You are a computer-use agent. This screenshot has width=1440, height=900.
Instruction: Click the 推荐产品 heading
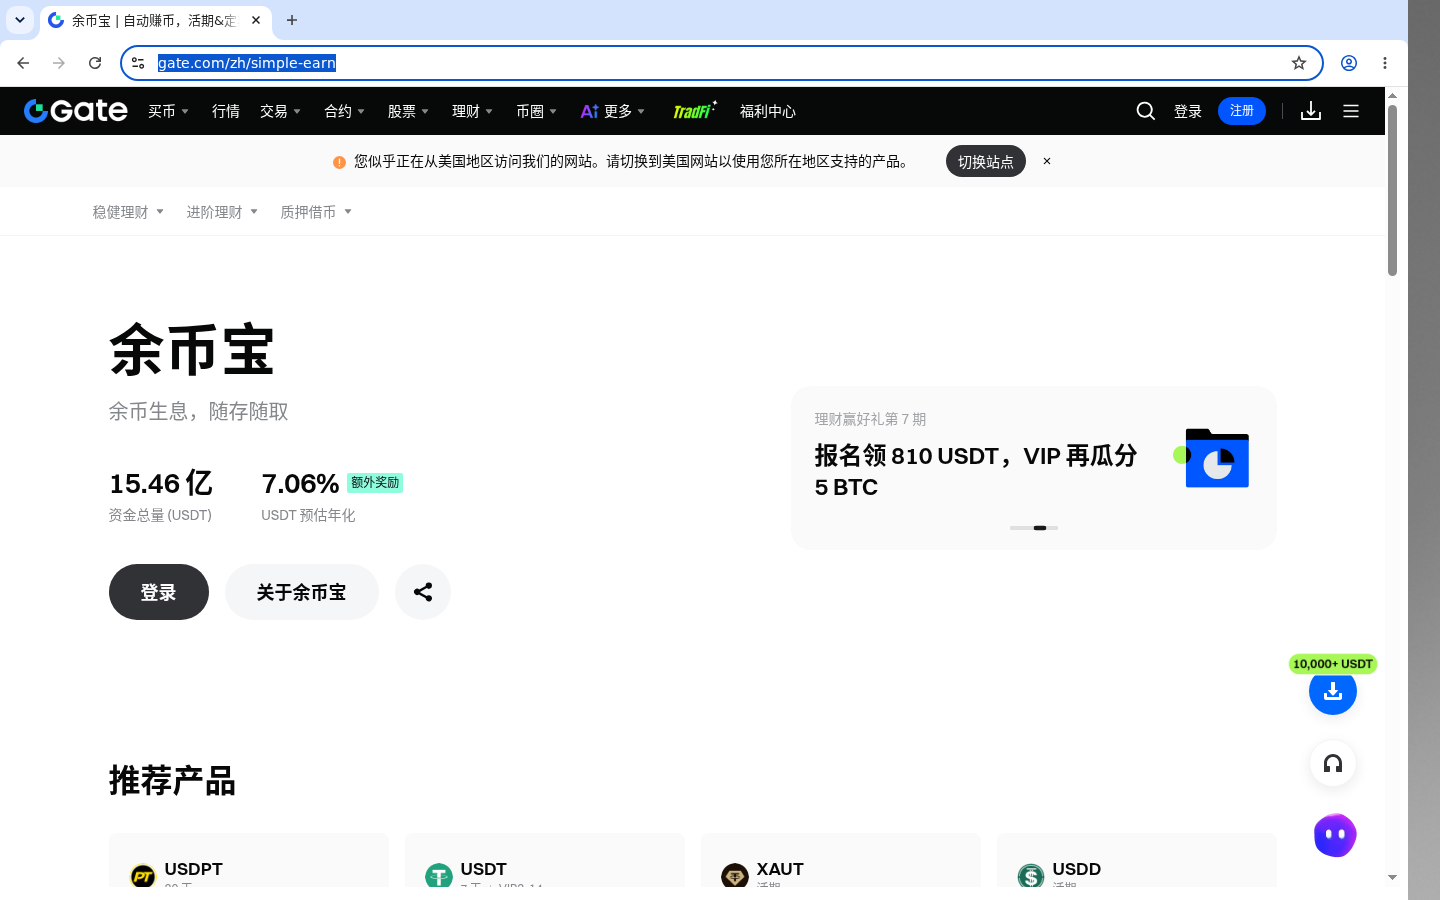pyautogui.click(x=172, y=780)
